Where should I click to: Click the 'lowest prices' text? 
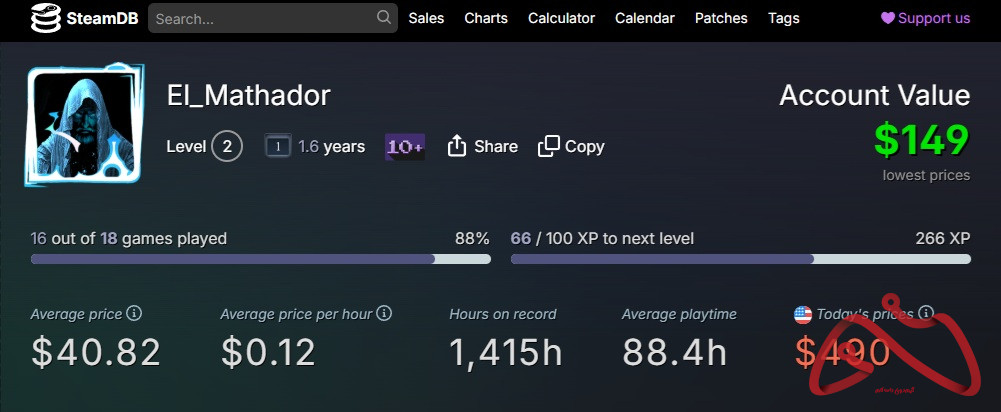926,175
